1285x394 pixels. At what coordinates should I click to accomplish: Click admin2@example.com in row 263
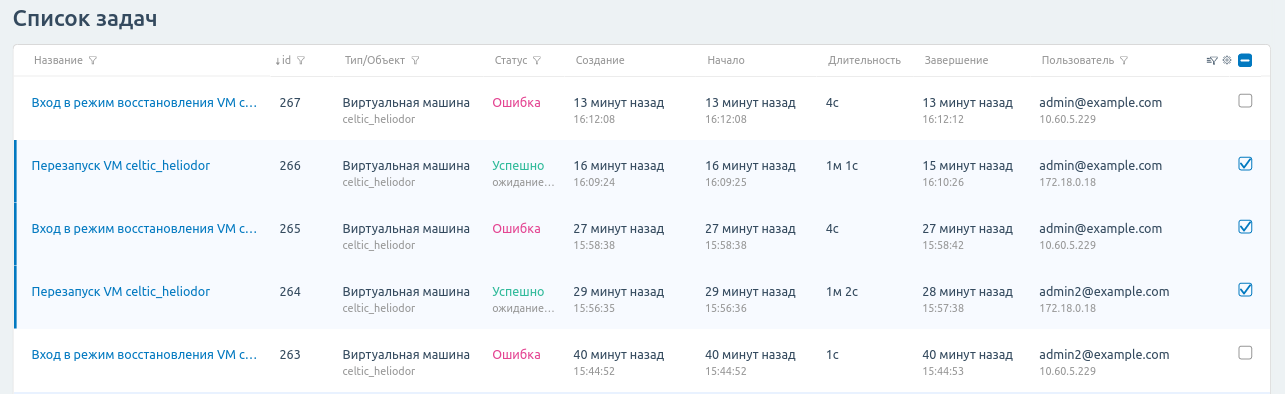click(x=1104, y=354)
